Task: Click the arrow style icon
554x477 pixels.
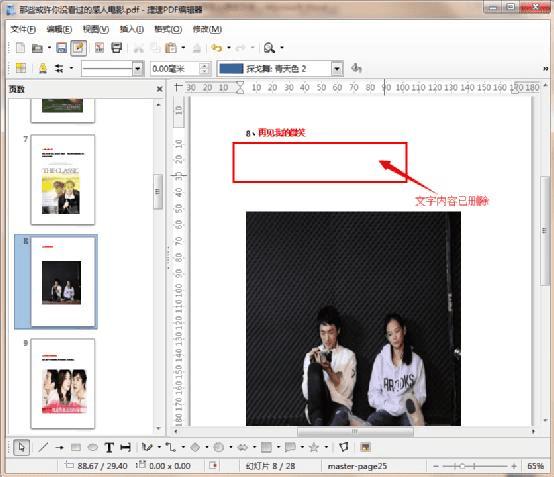Action: (x=59, y=68)
